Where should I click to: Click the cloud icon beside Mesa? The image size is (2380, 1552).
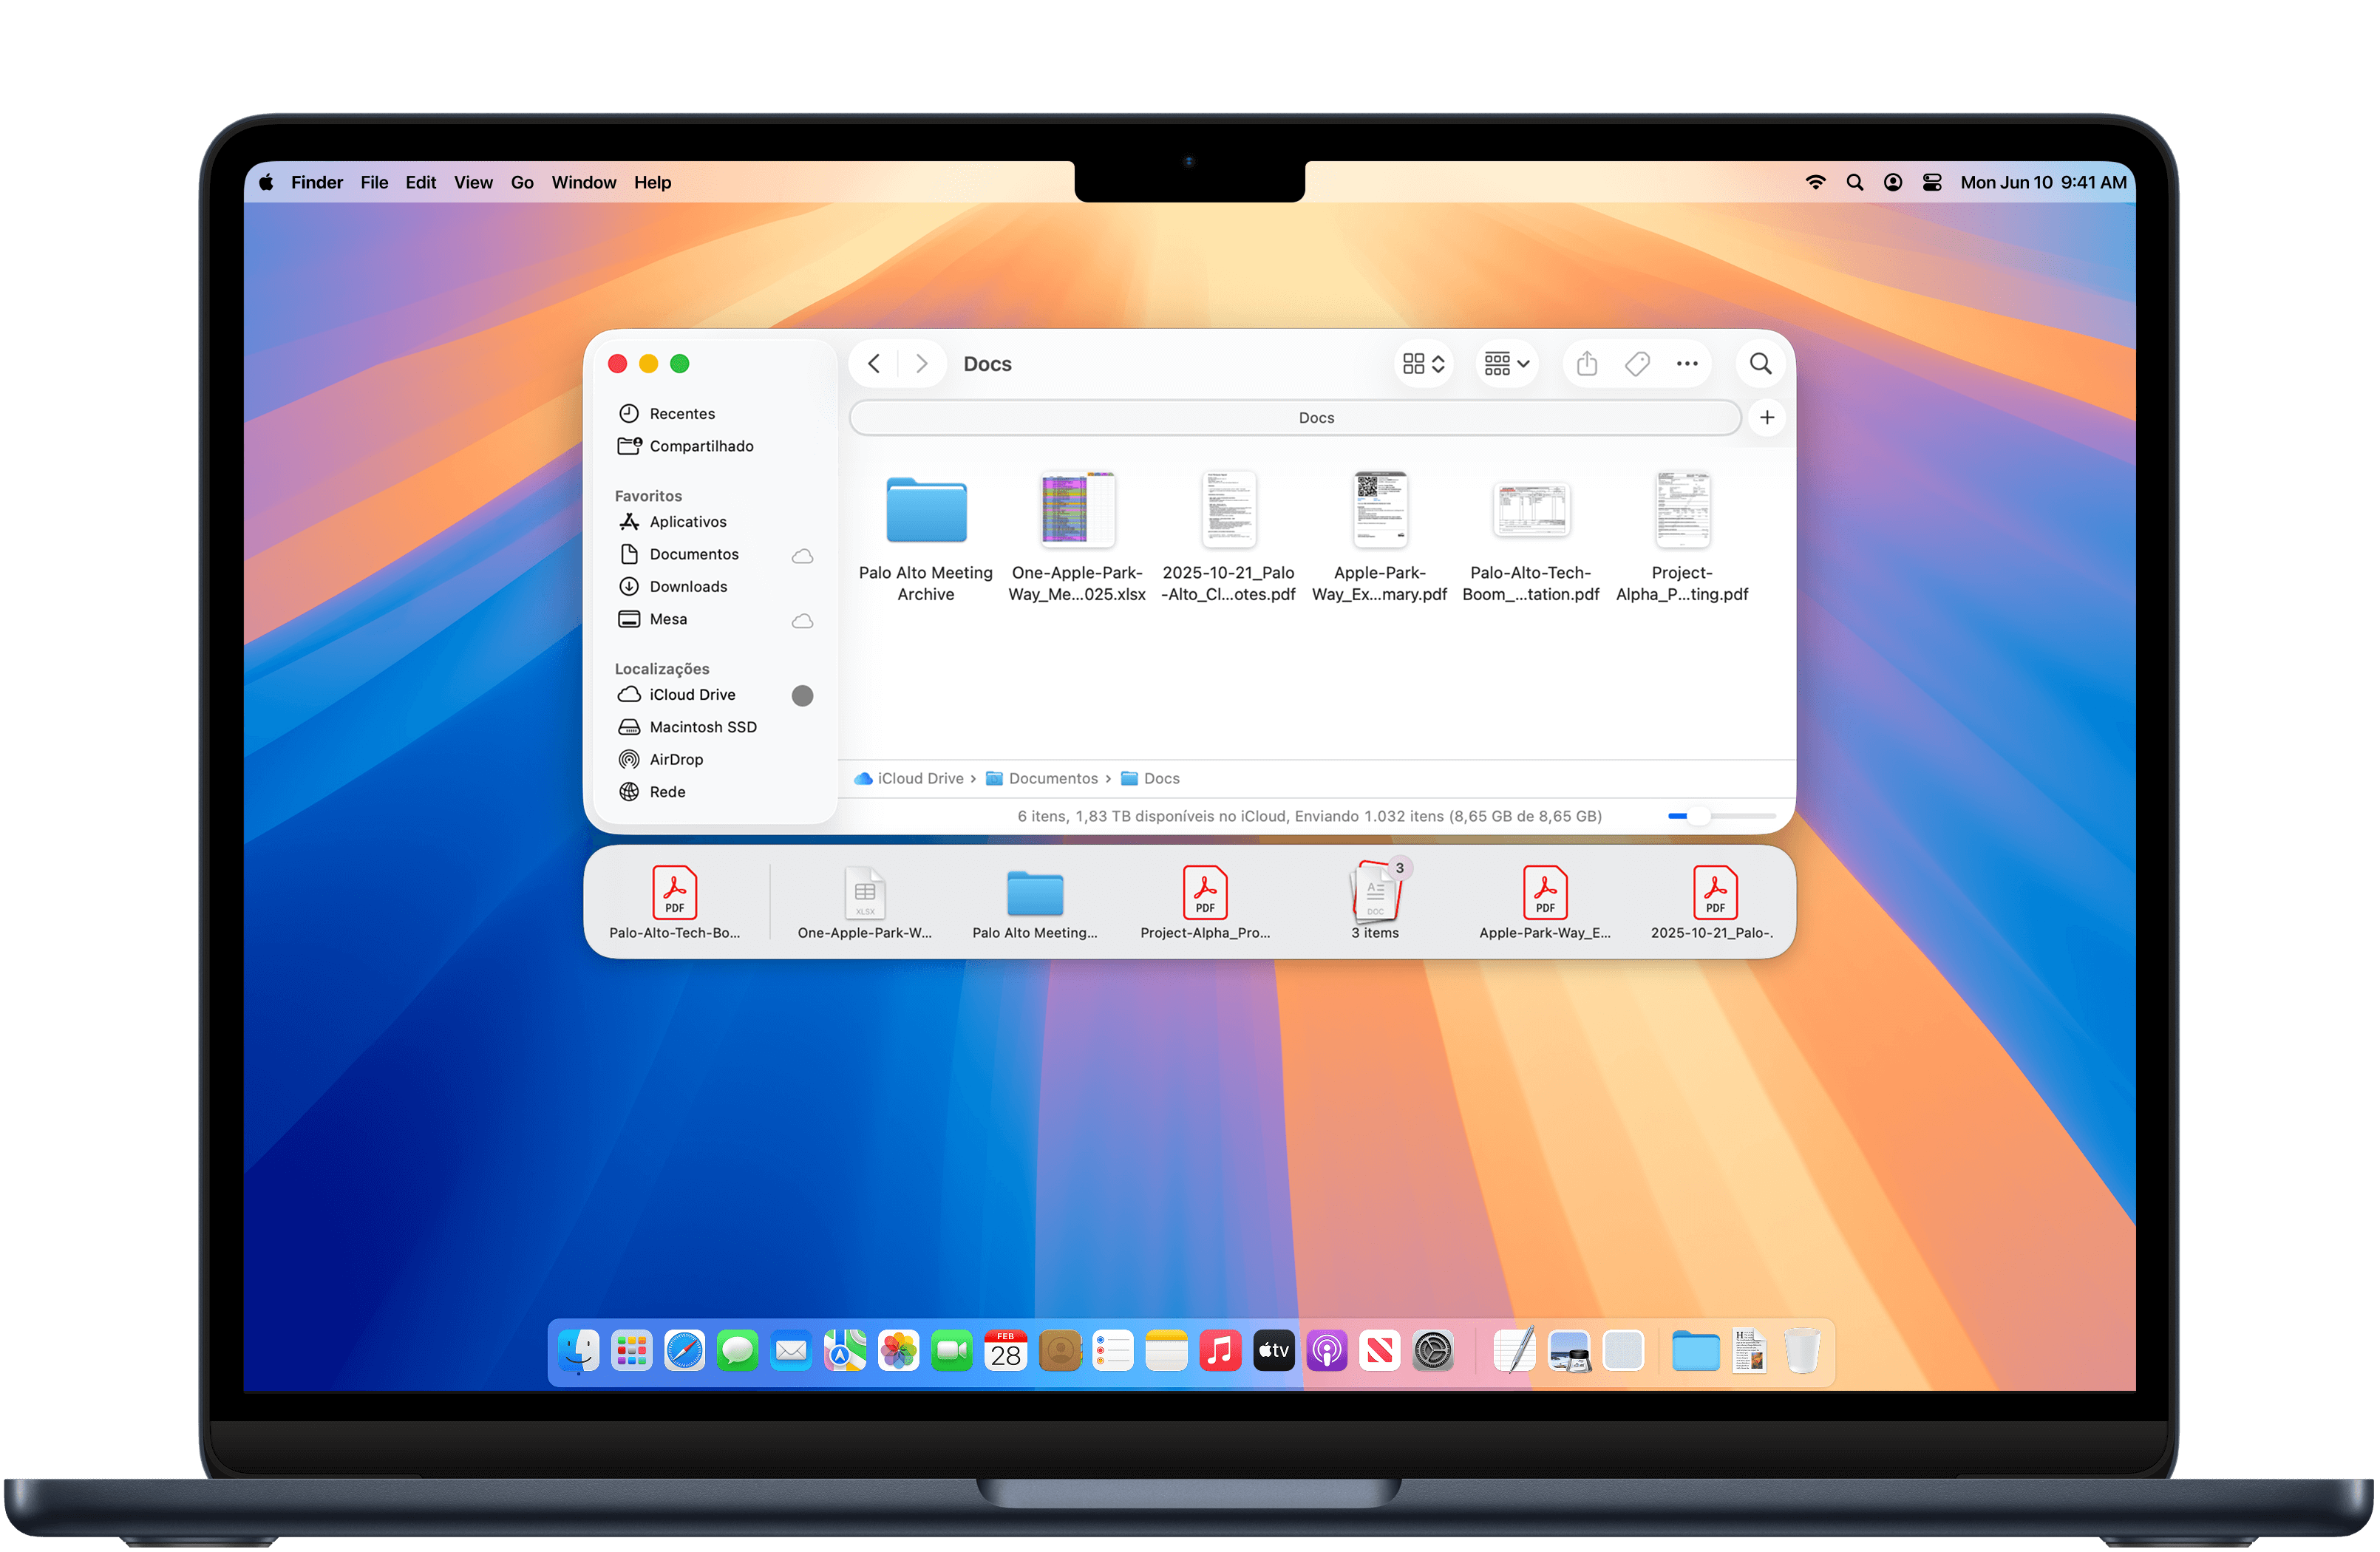point(801,621)
